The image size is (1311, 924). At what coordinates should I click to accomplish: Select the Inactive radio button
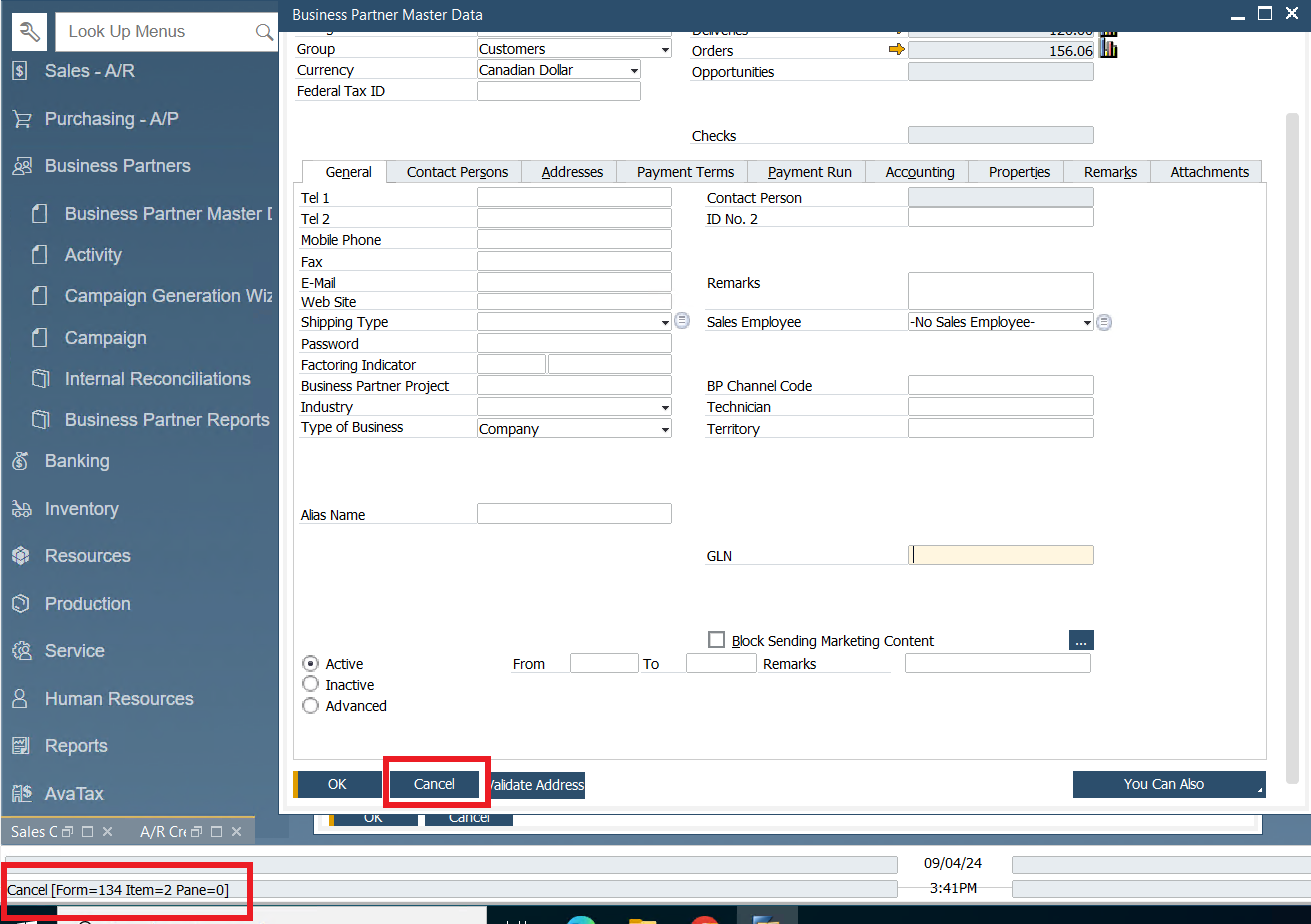310,684
